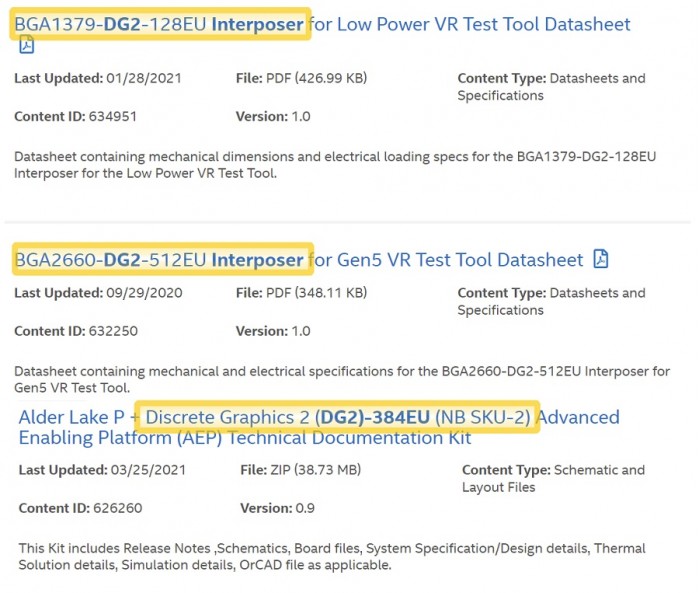Click the kit description mentioning Release Notes

pos(332,556)
